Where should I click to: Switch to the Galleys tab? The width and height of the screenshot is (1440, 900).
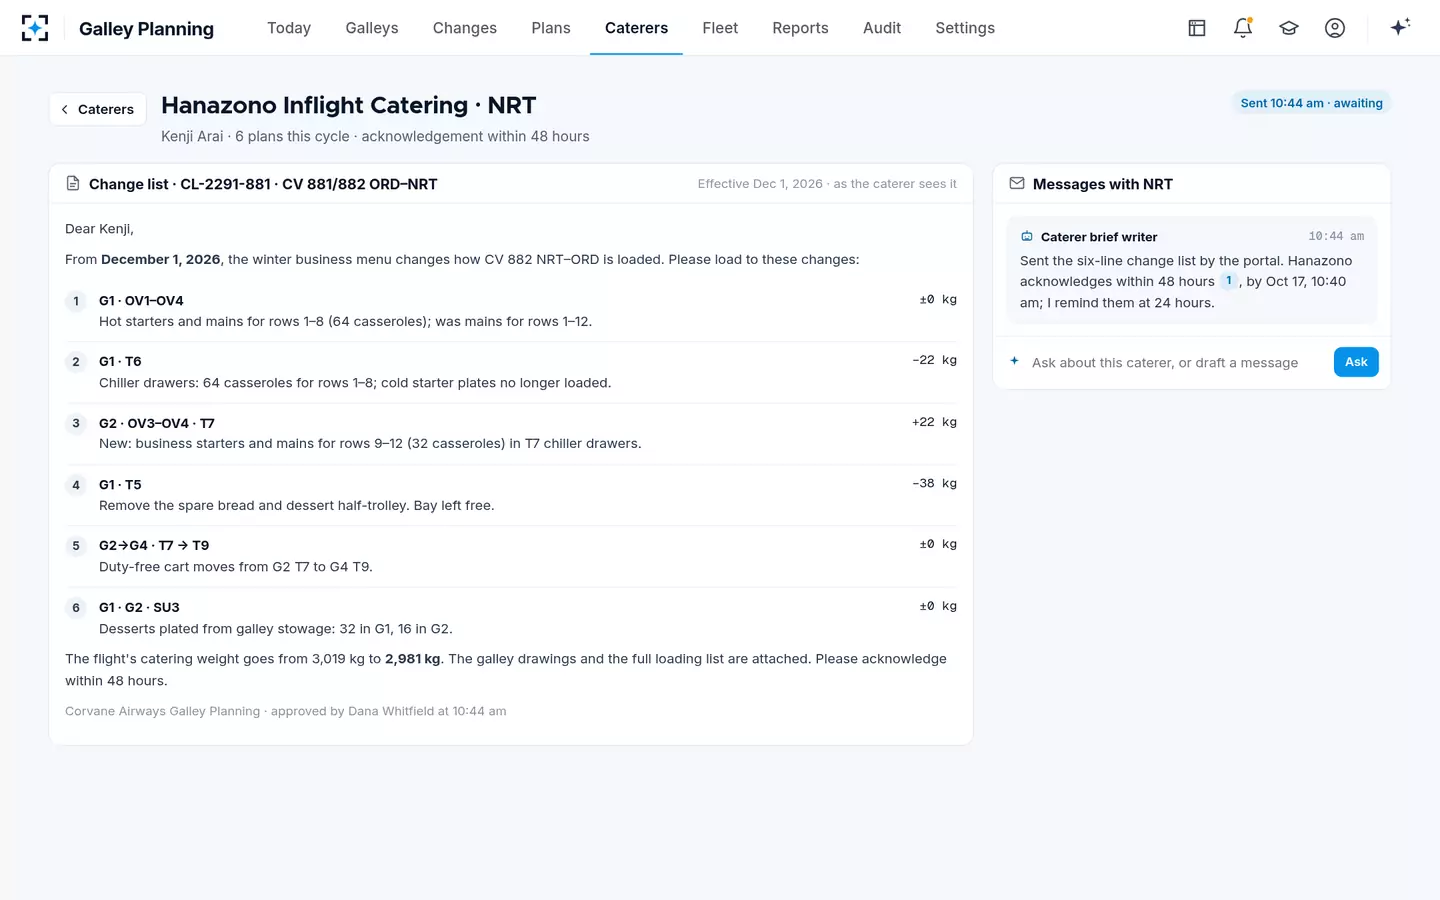coord(372,28)
